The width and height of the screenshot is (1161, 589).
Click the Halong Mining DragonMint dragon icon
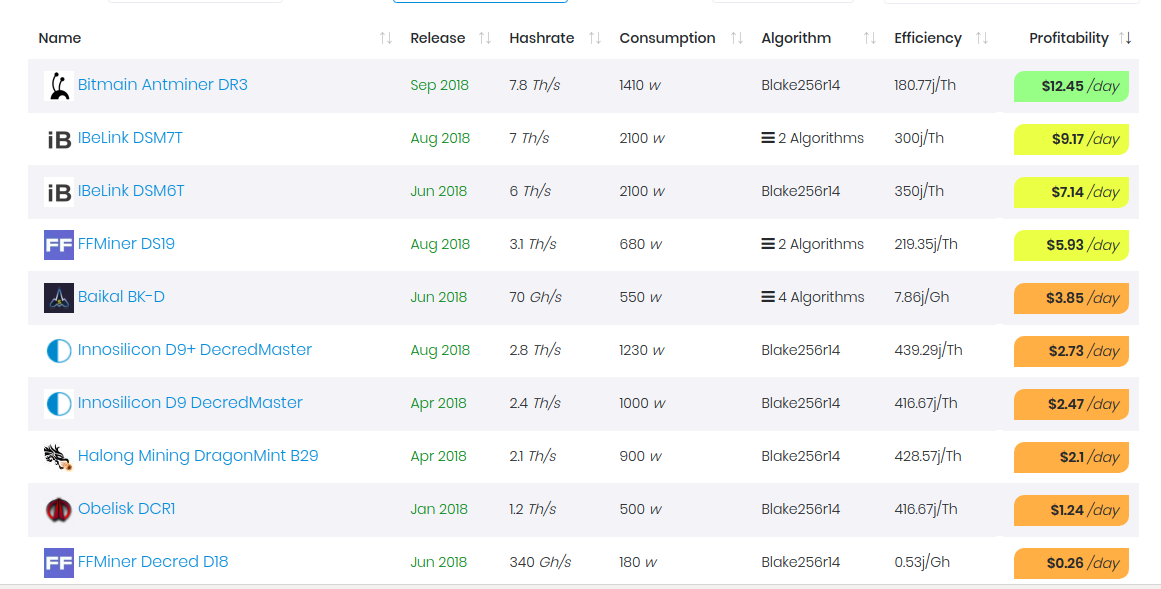[x=58, y=457]
